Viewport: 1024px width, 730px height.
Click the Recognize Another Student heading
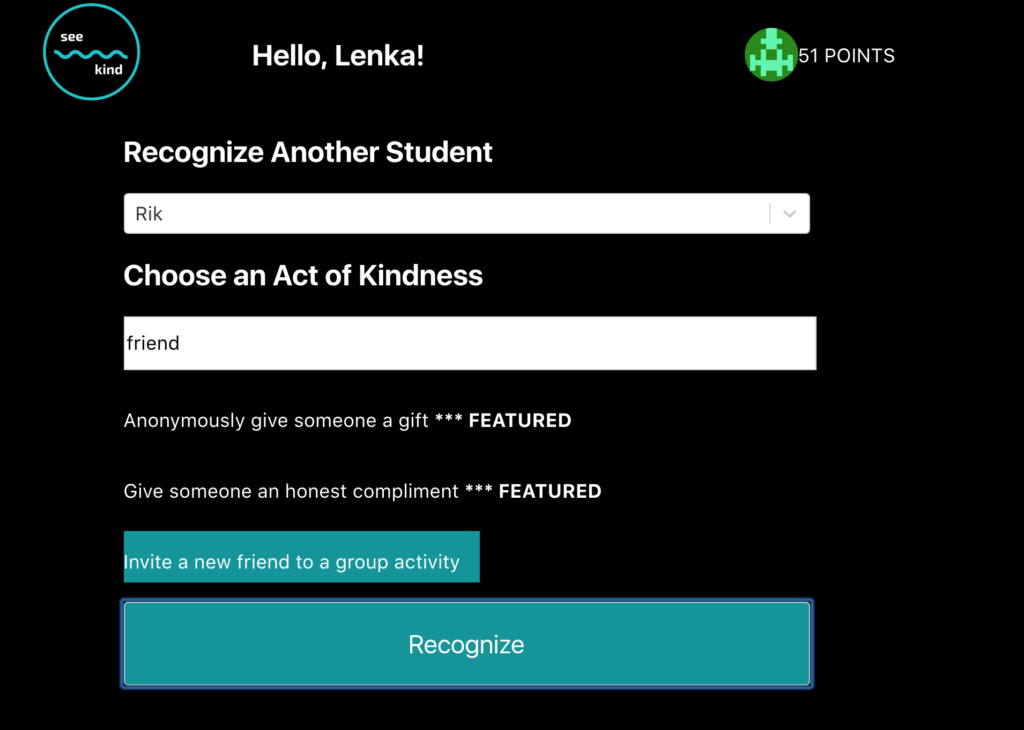308,152
